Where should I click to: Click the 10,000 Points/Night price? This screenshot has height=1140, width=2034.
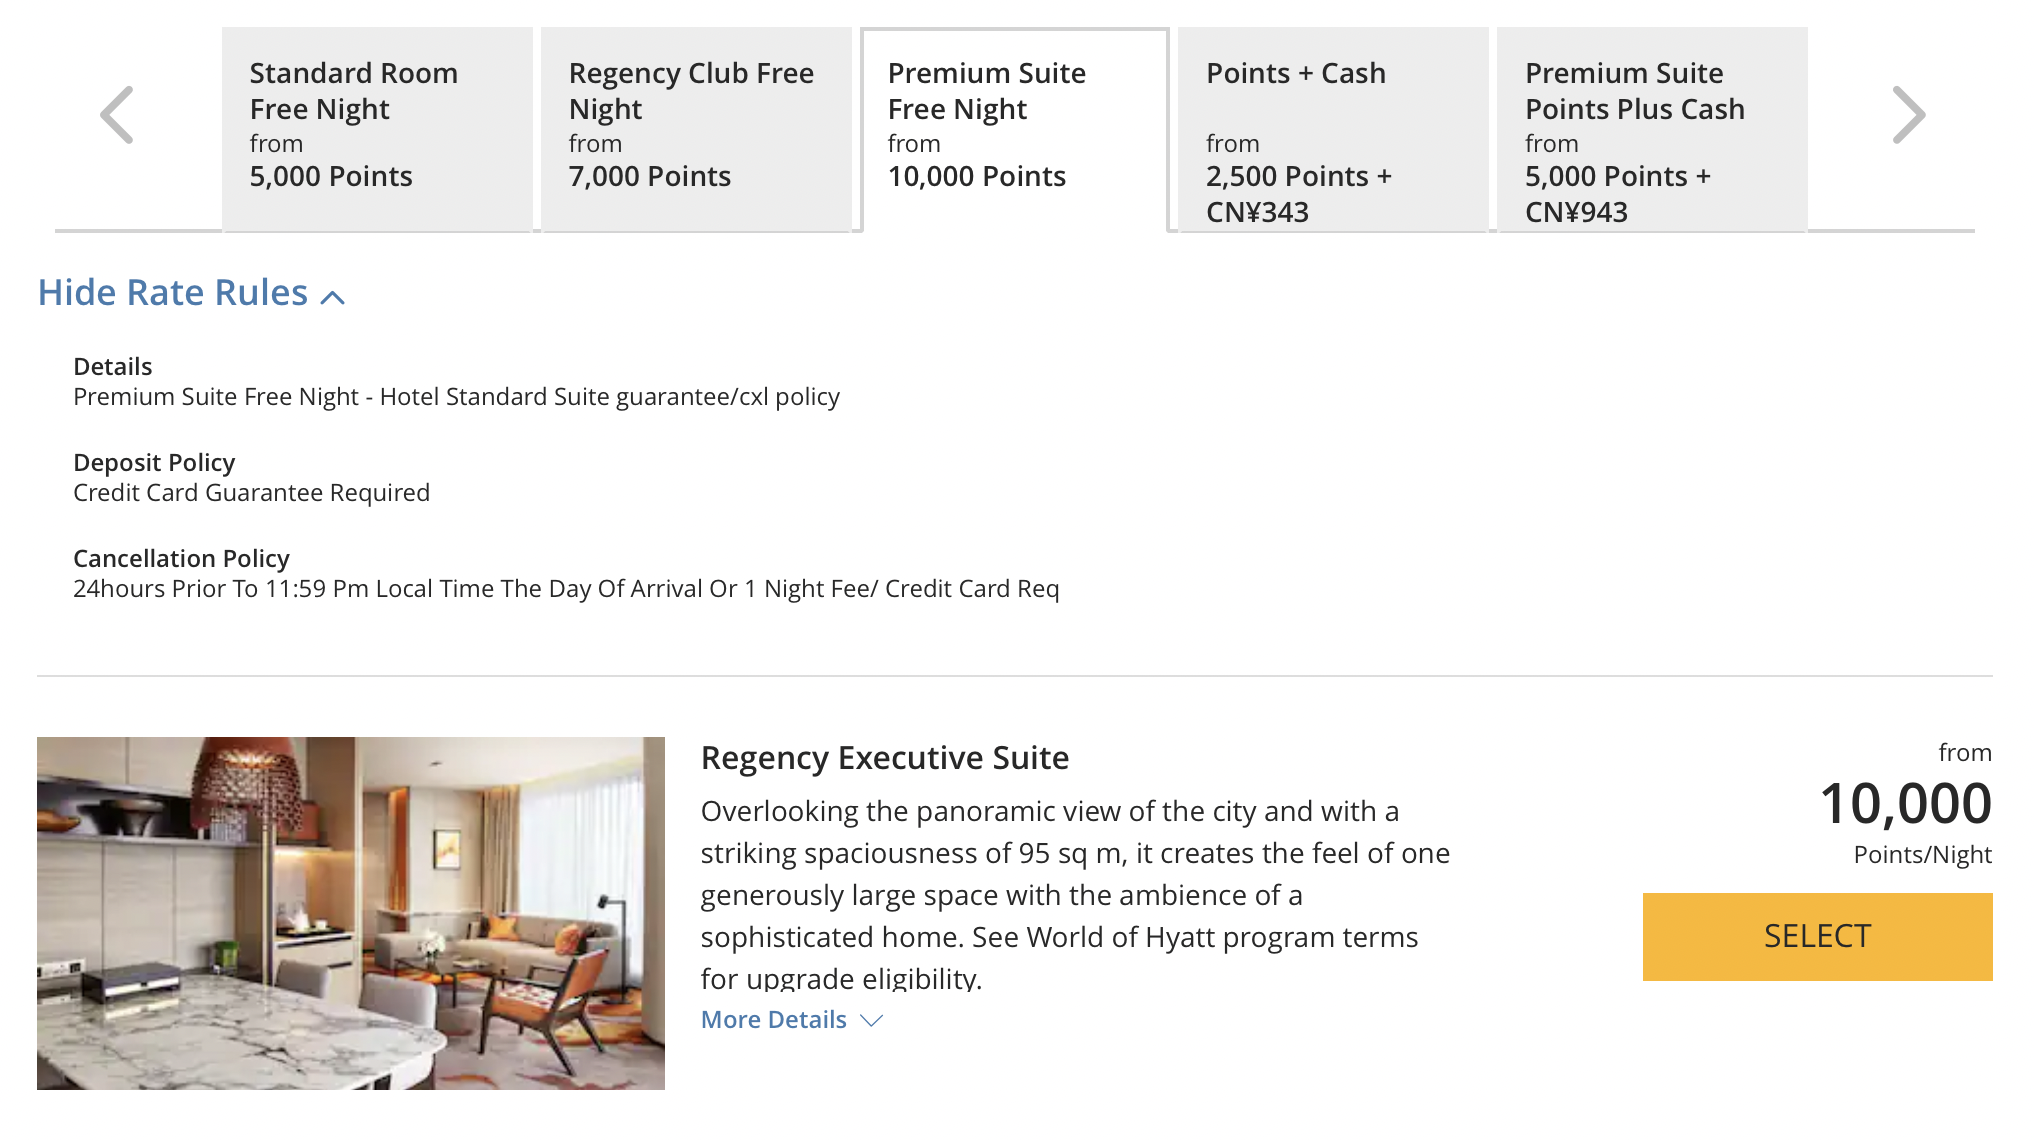(1906, 821)
